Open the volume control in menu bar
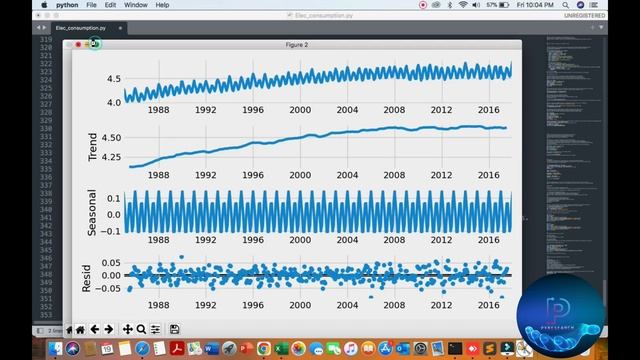 click(476, 5)
